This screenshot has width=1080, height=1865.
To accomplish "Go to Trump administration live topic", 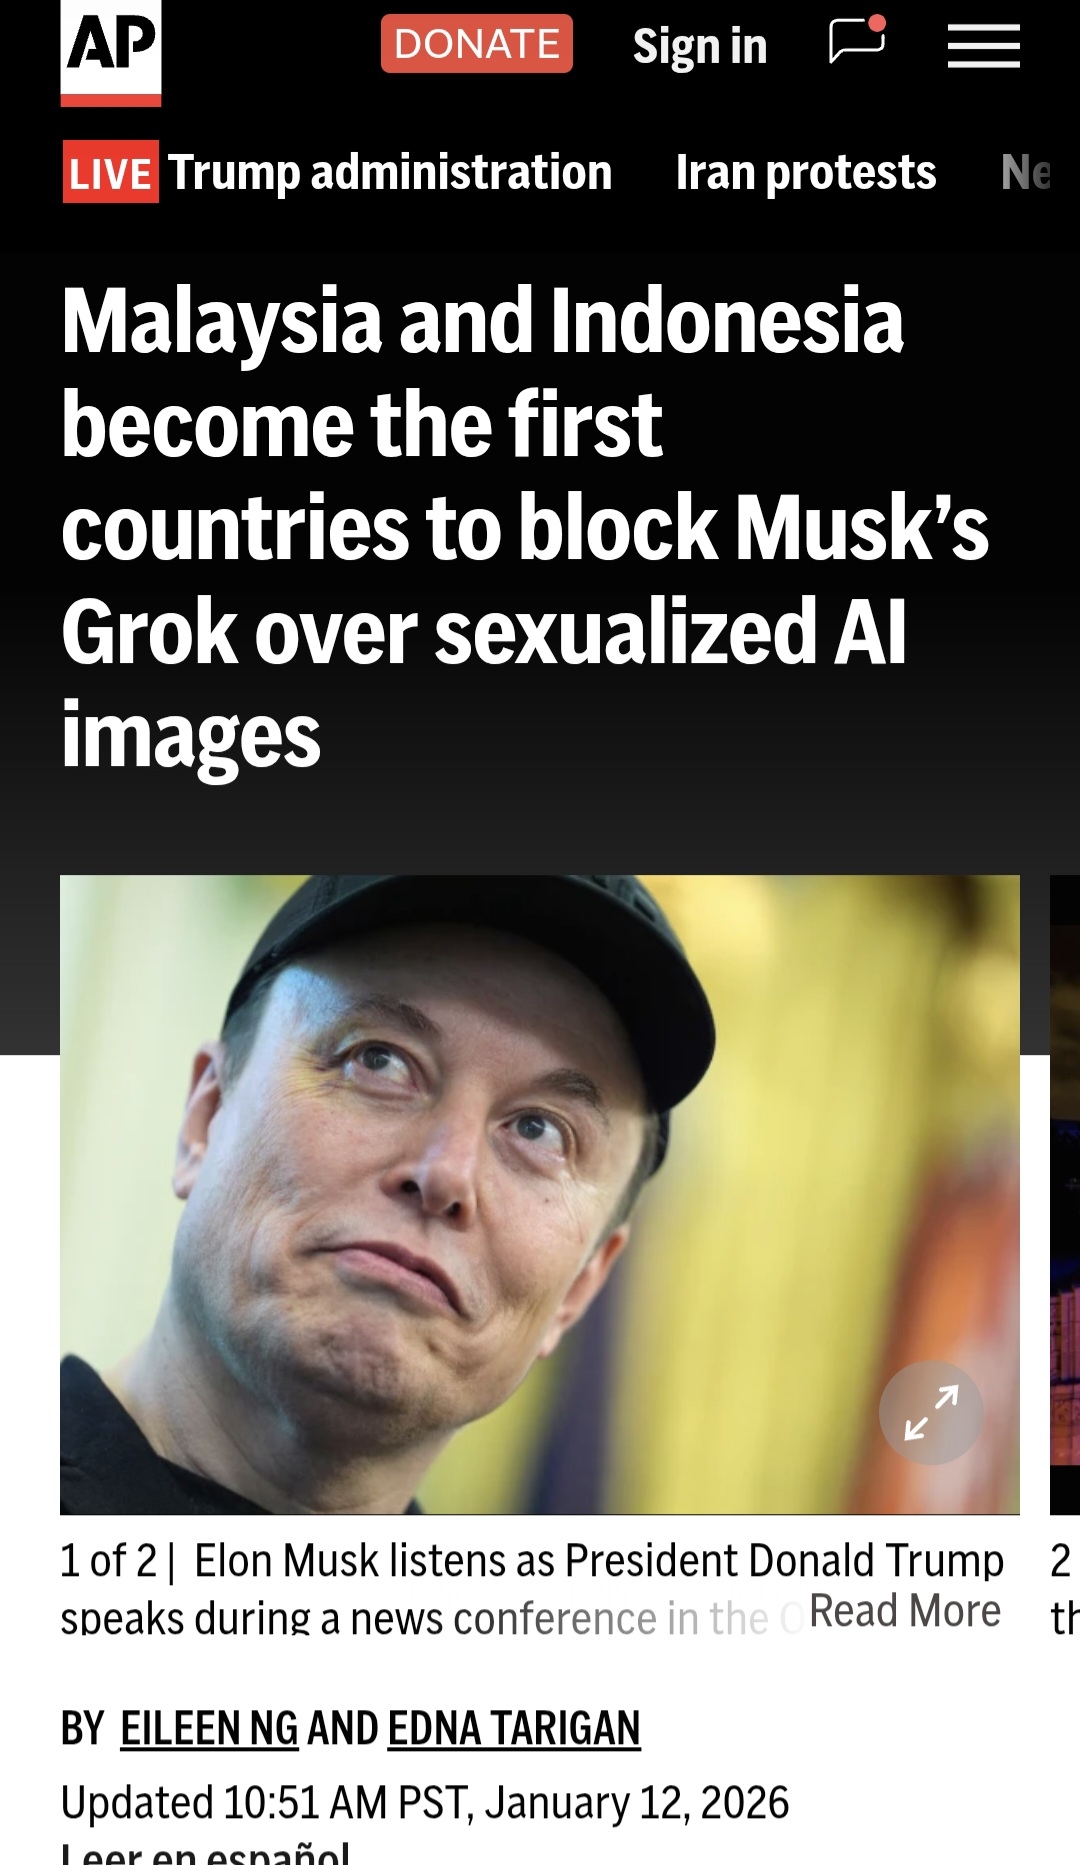I will [x=389, y=172].
